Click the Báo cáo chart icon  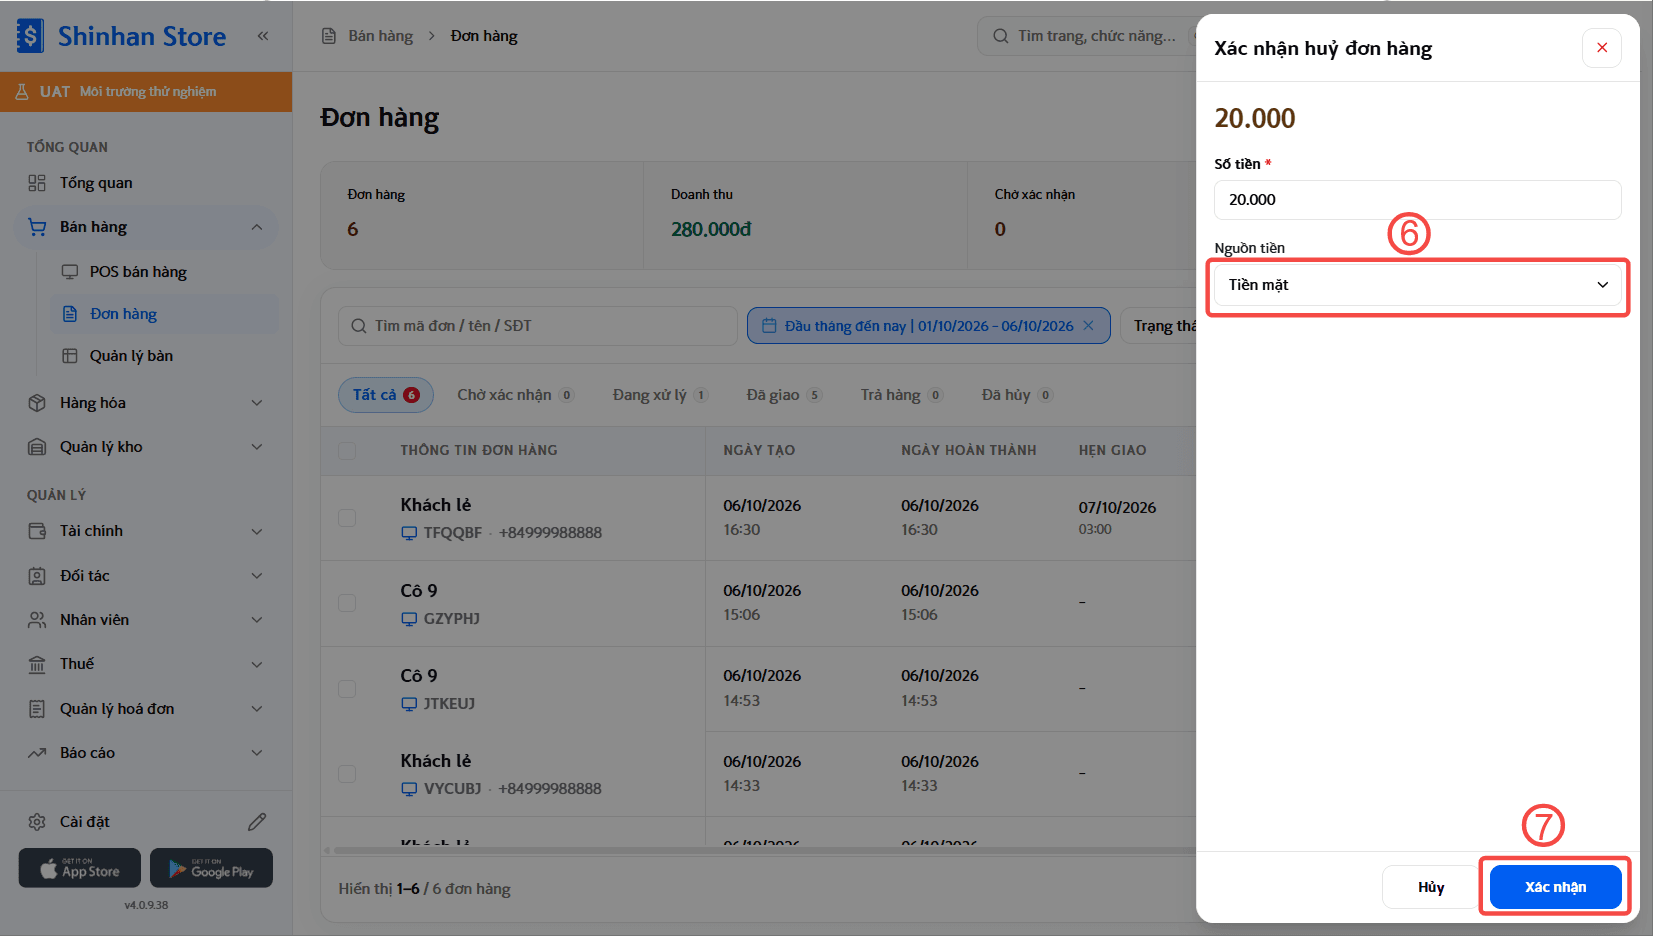click(37, 753)
